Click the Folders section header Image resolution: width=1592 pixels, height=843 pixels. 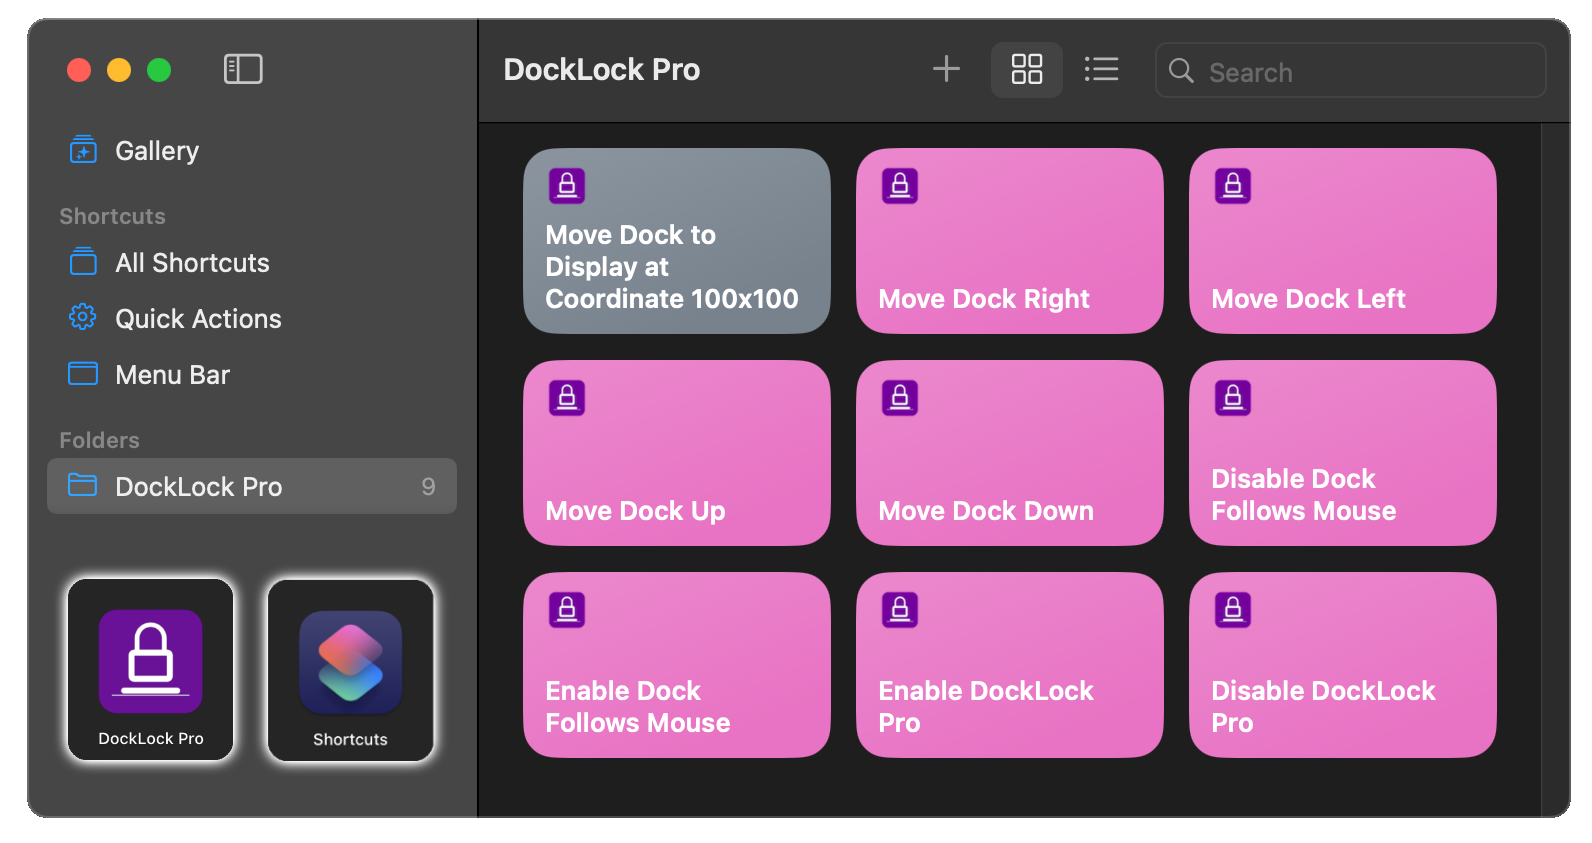99,441
